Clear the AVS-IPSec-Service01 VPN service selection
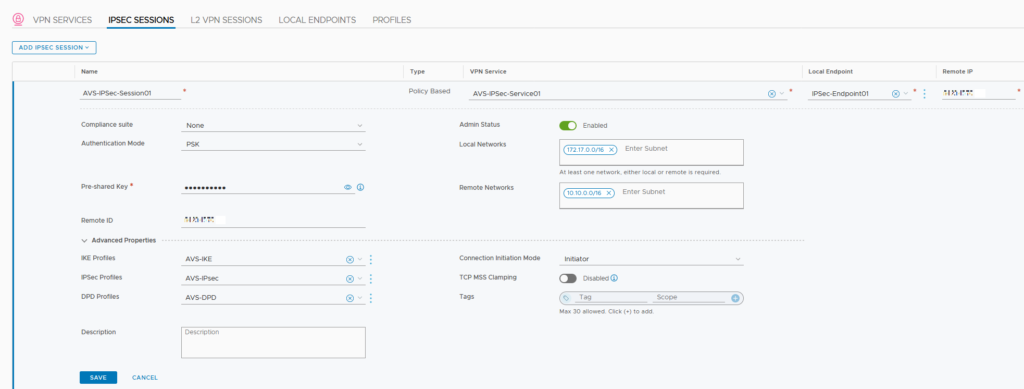1024x389 pixels. tap(771, 93)
